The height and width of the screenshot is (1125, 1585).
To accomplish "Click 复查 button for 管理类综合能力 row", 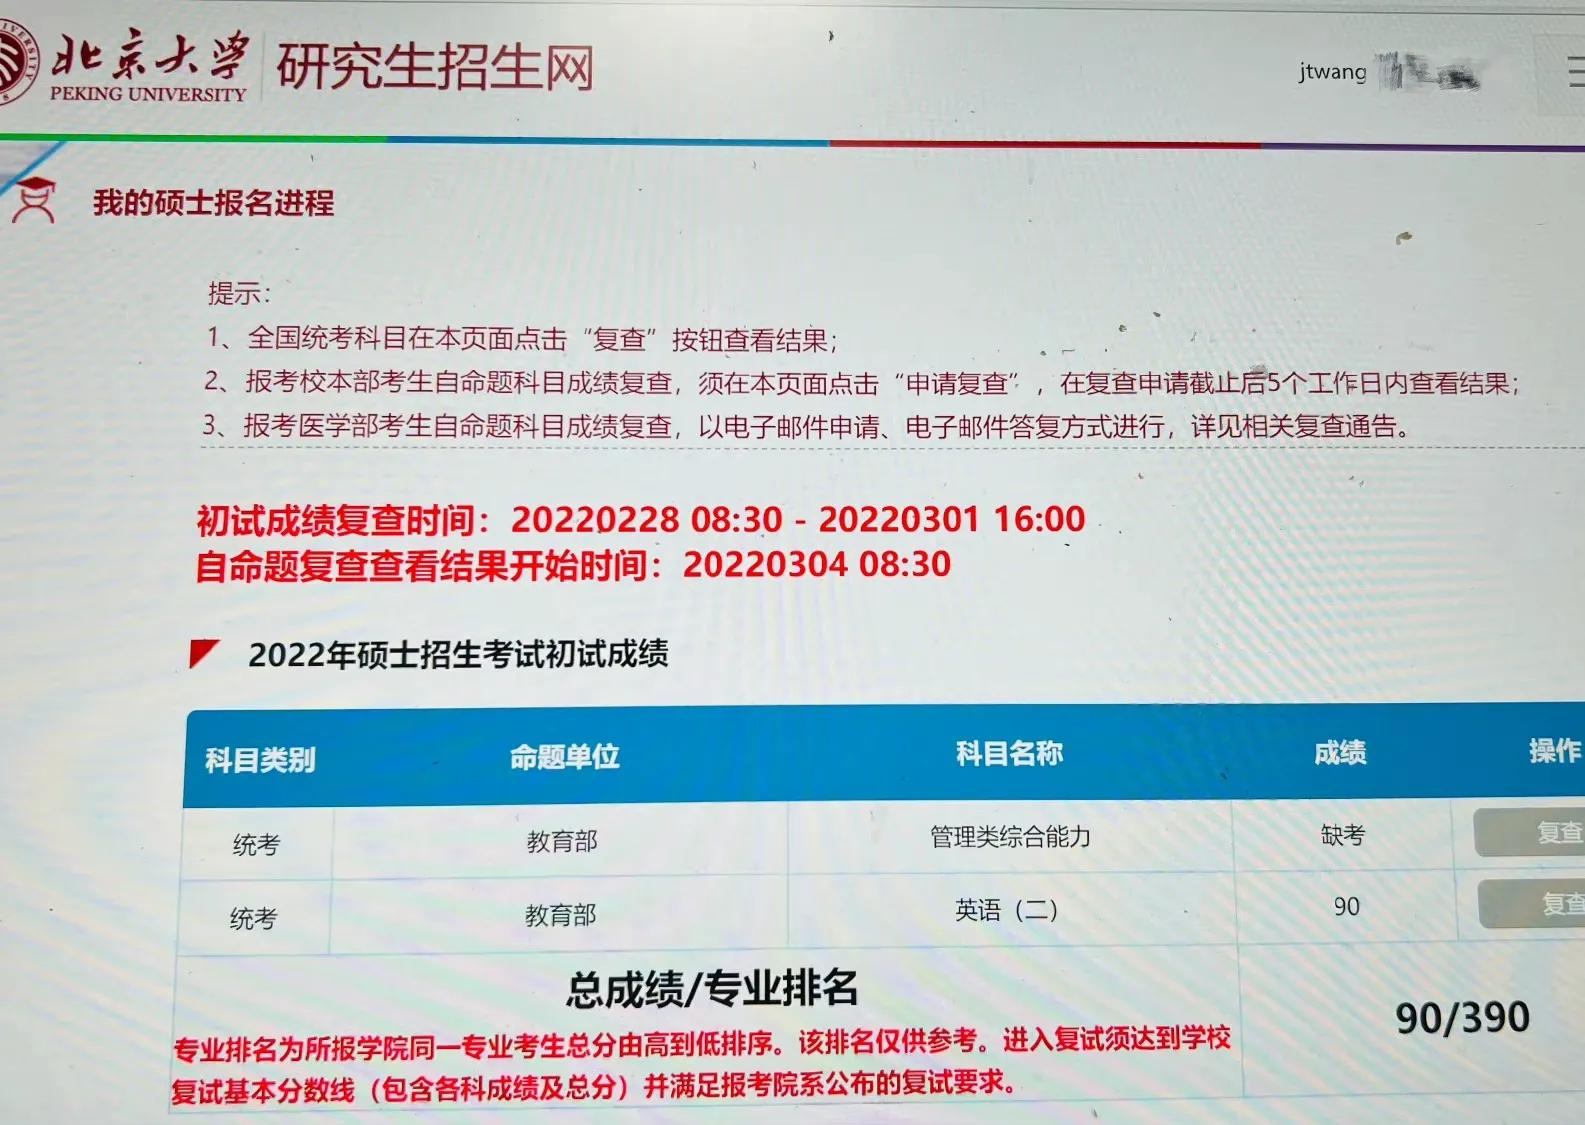I will pos(1531,832).
